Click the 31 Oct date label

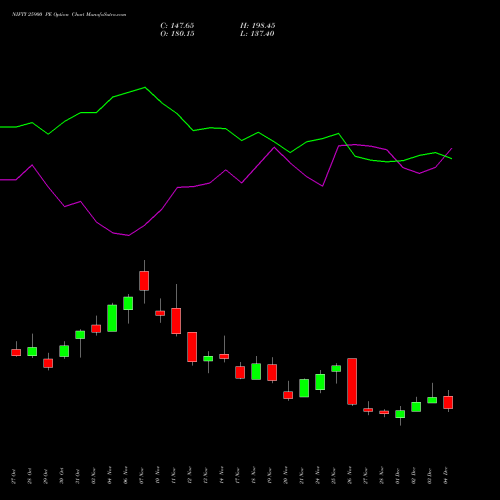coord(78,476)
